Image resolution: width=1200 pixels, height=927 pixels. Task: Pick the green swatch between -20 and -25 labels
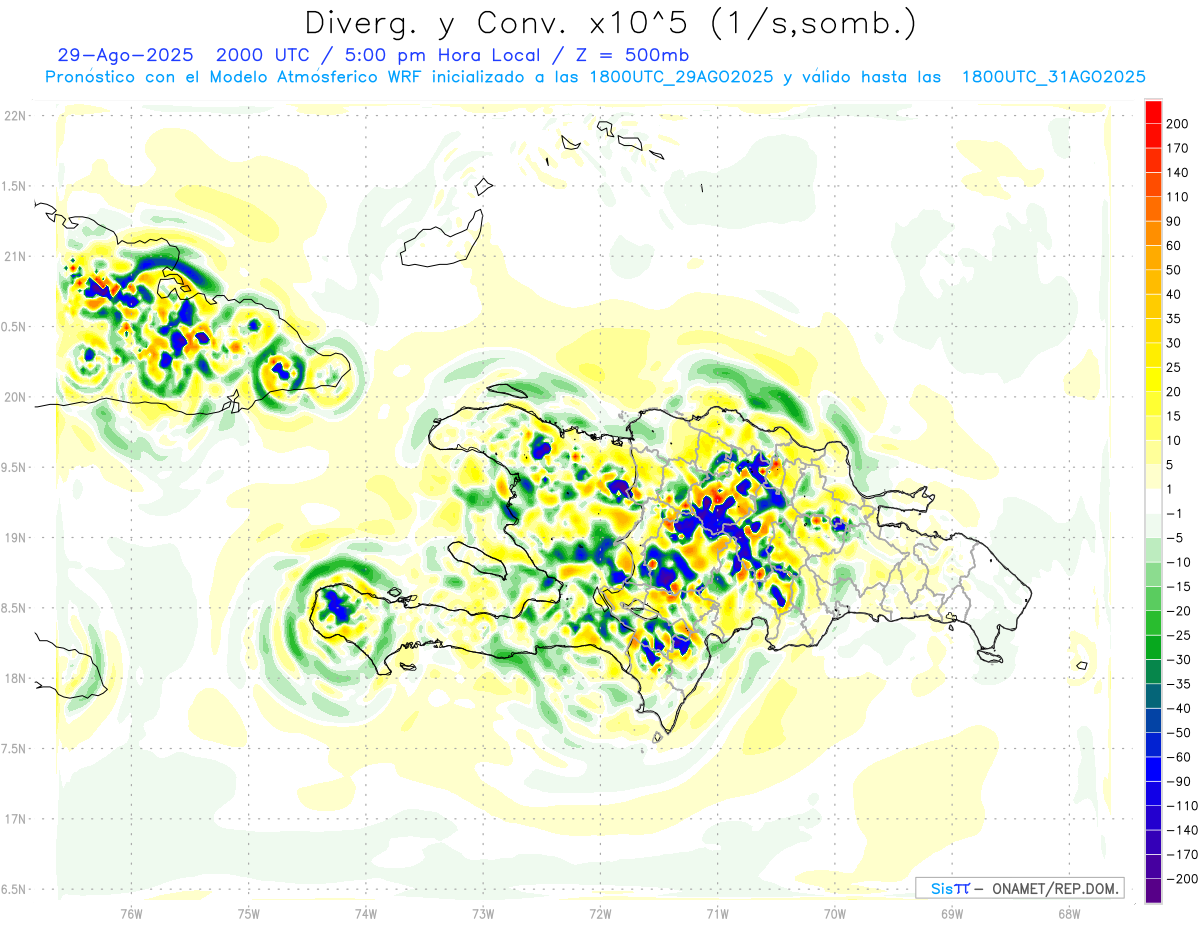coord(1153,622)
